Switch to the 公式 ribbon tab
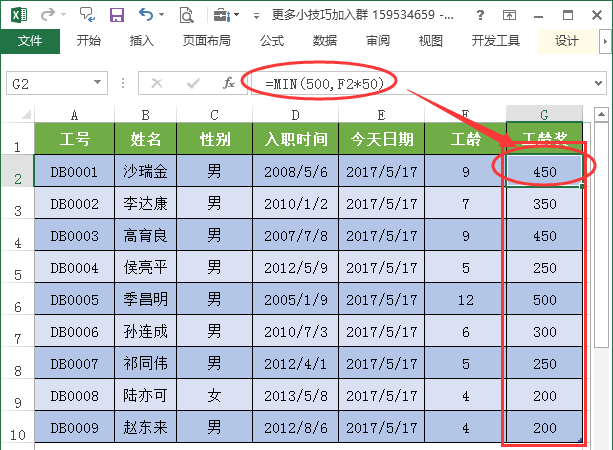The image size is (613, 450). [x=272, y=41]
